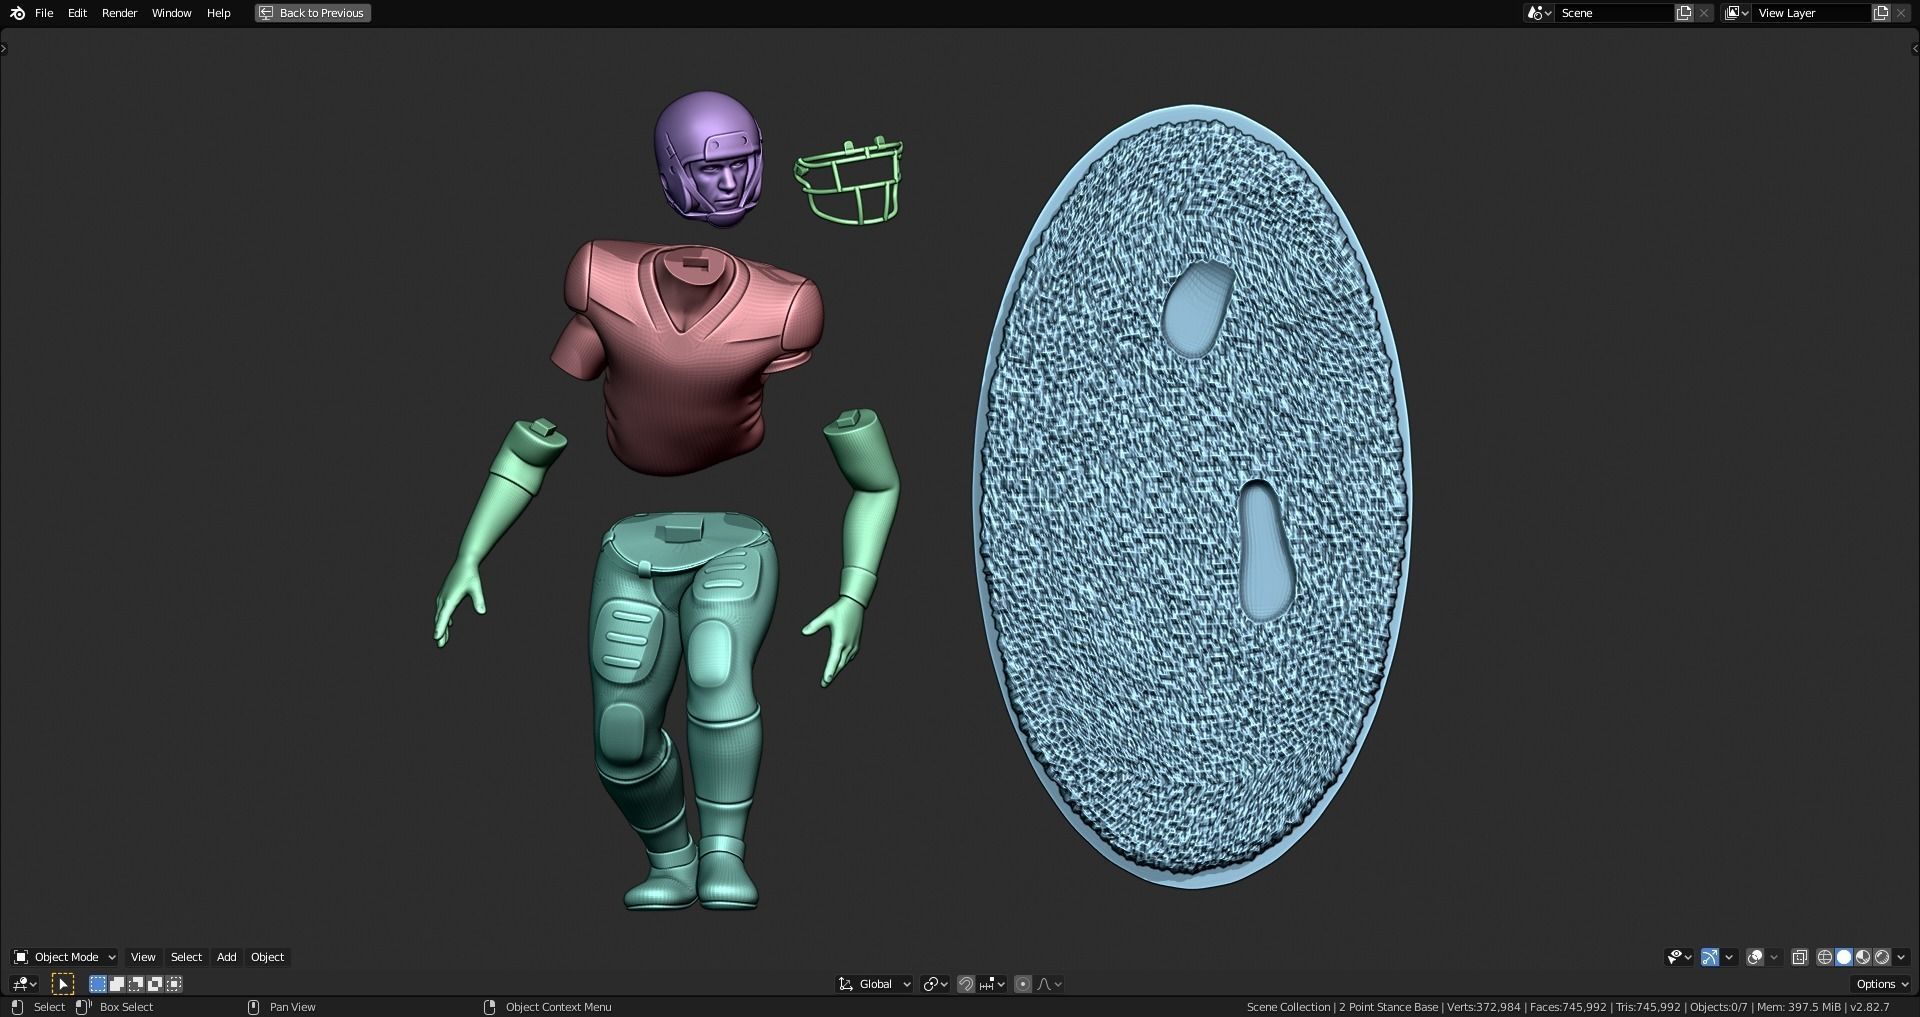Open the viewport View menu

click(143, 957)
